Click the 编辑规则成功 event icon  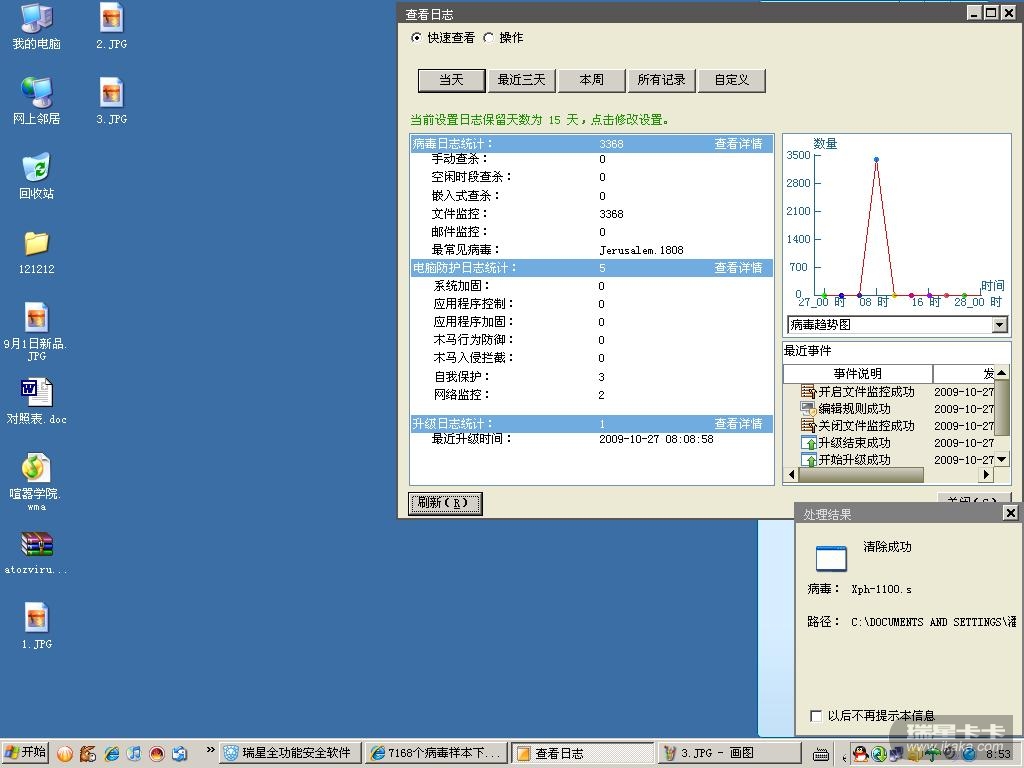(x=809, y=409)
